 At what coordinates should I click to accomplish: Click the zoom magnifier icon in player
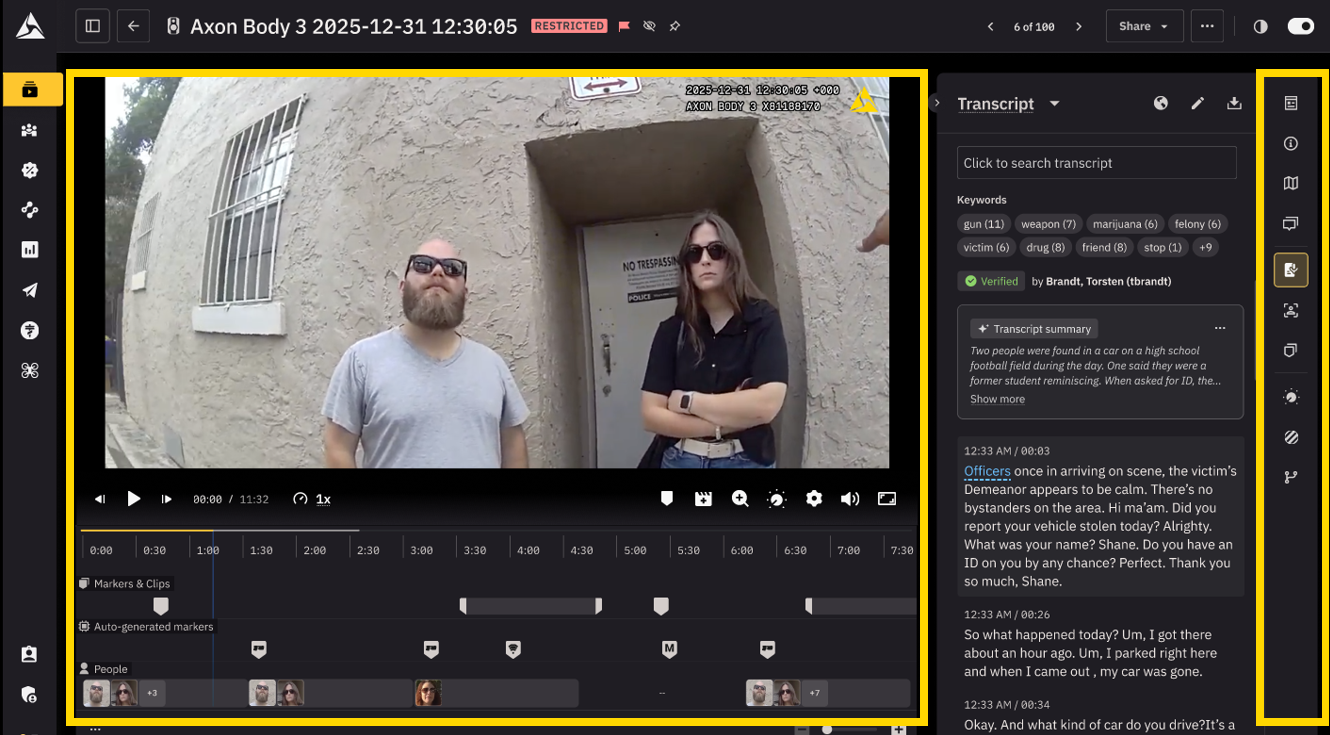(740, 499)
